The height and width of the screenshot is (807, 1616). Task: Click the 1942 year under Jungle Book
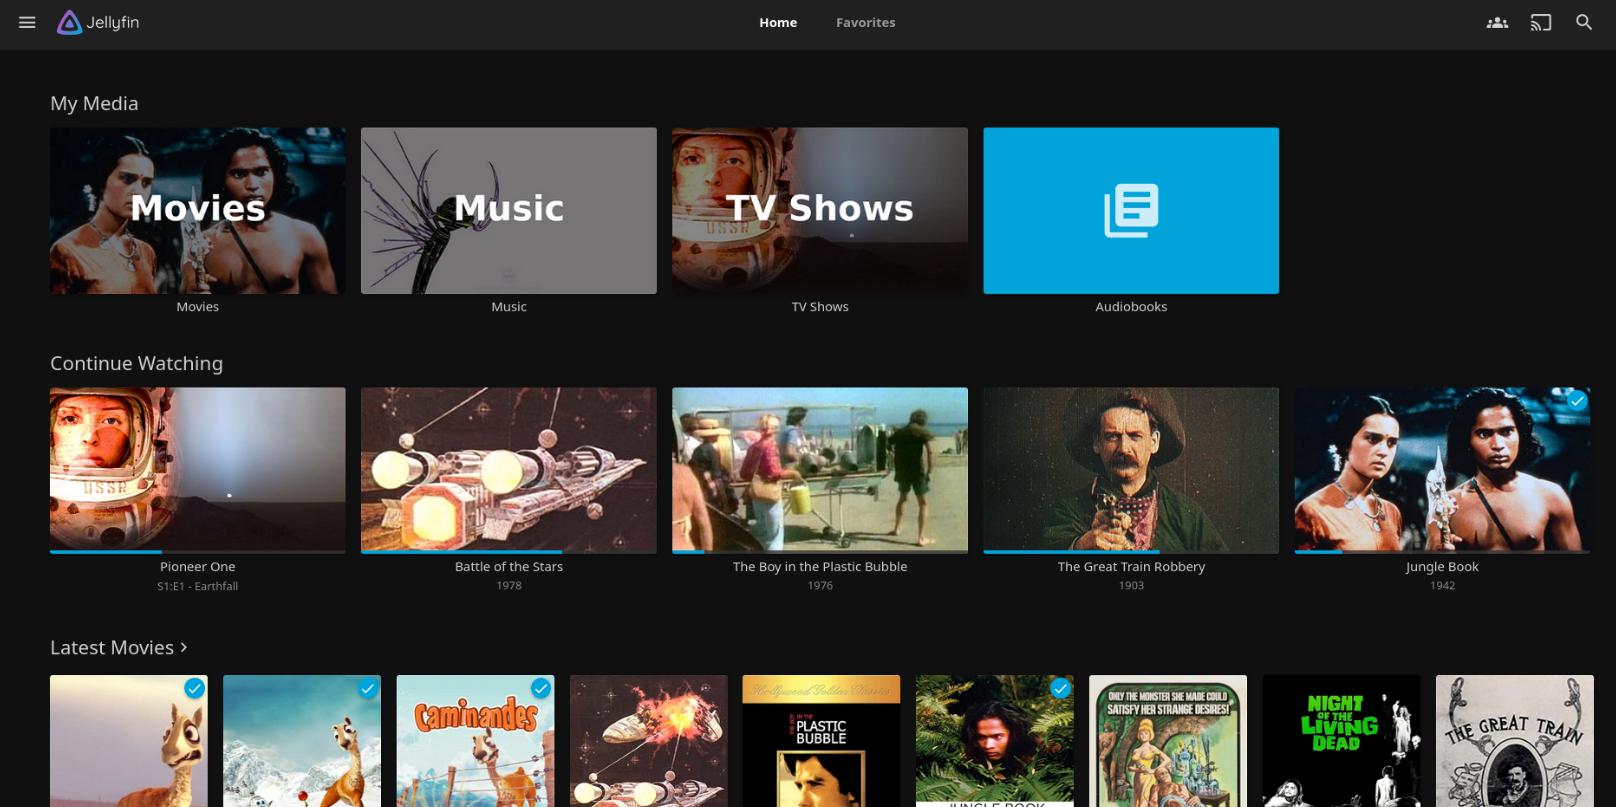tap(1442, 586)
